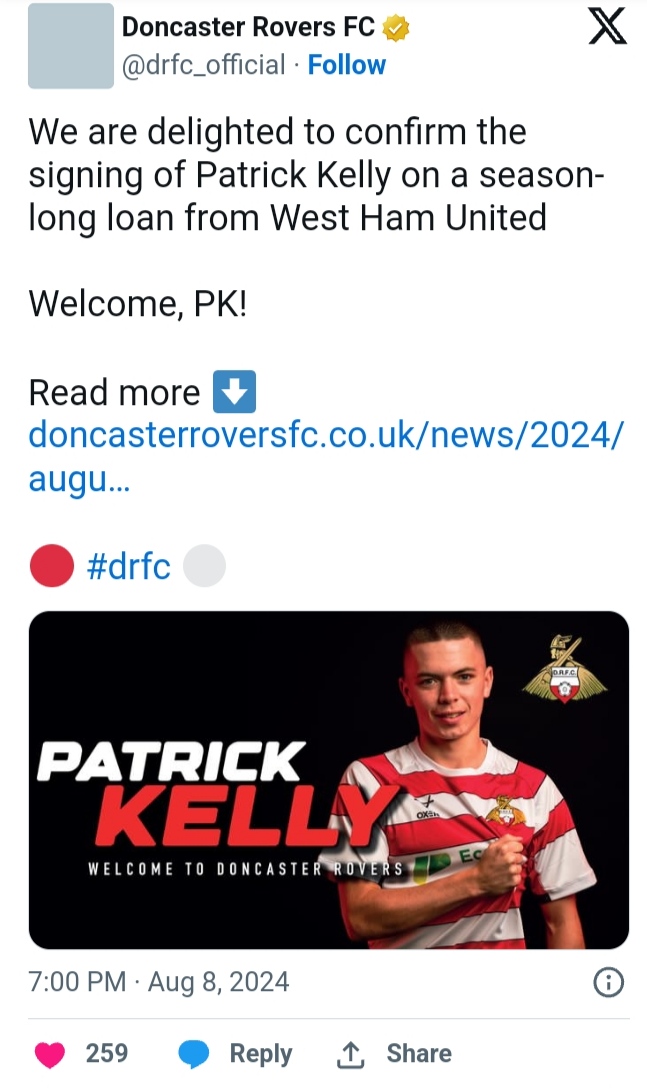Click the blue reply bubble icon
Image resolution: width=647 pixels, height=1089 pixels.
coord(194,1054)
